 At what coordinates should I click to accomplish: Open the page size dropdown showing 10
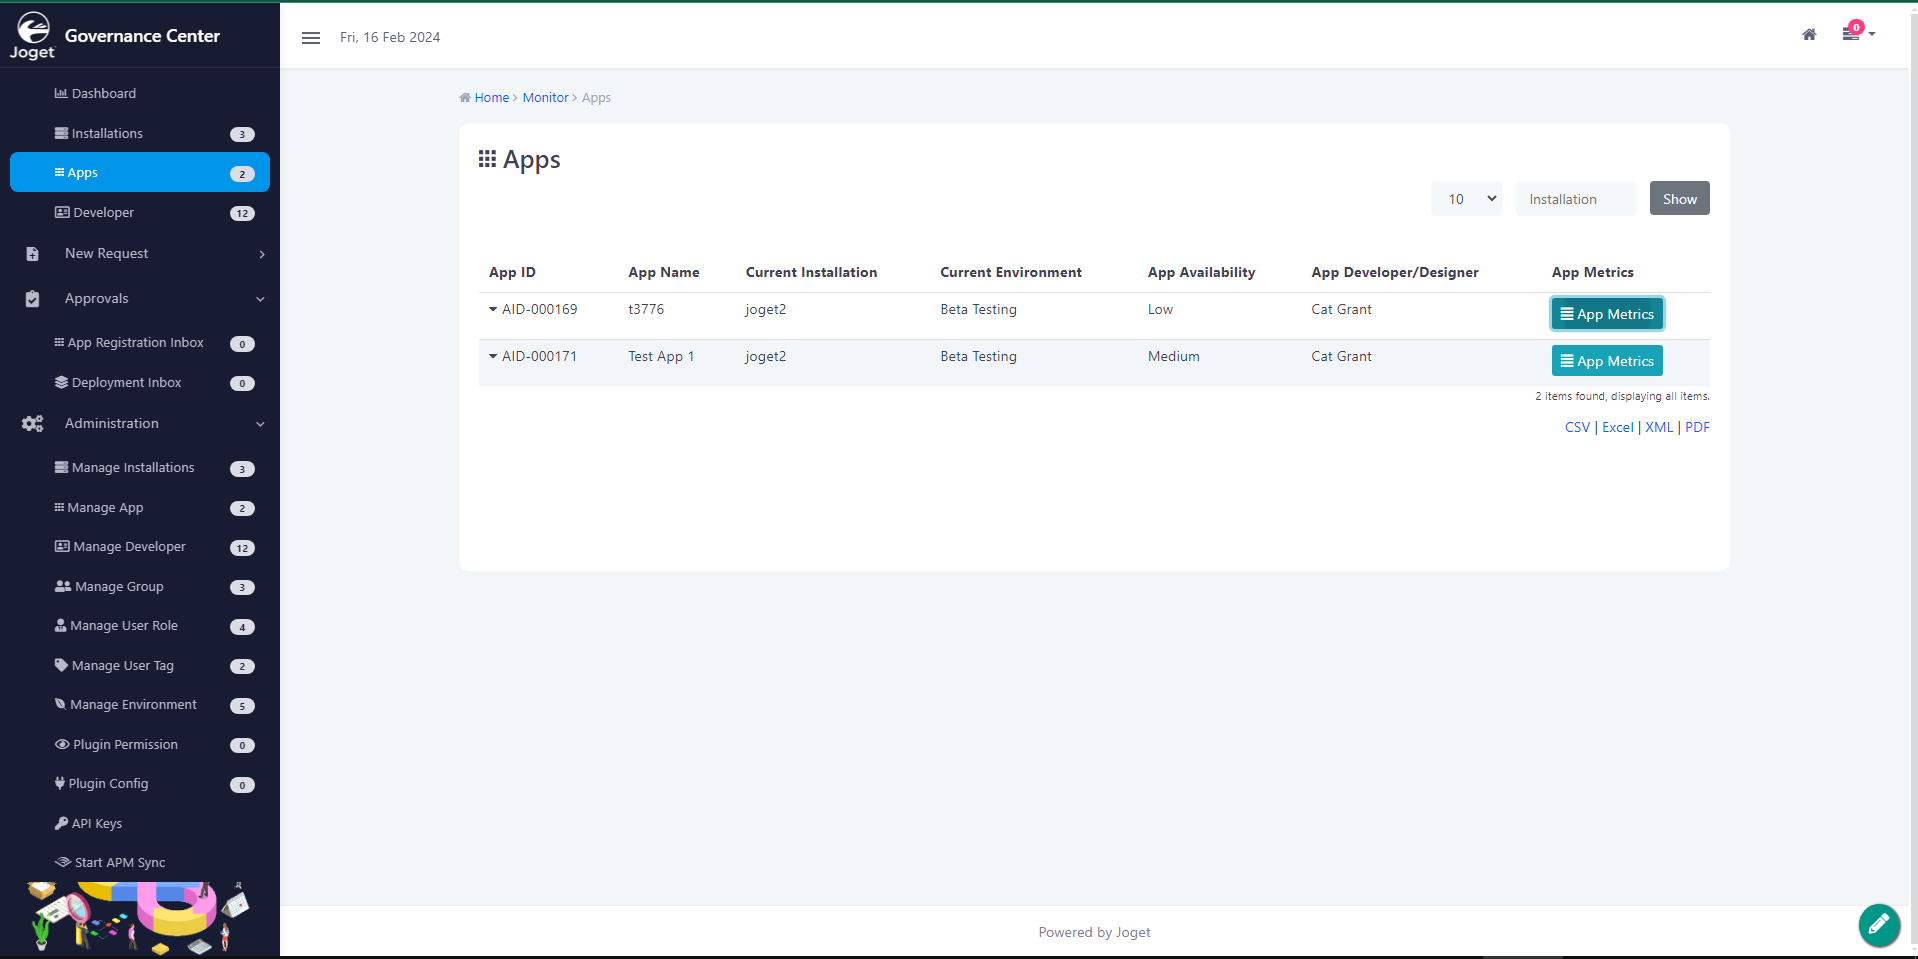(1466, 199)
